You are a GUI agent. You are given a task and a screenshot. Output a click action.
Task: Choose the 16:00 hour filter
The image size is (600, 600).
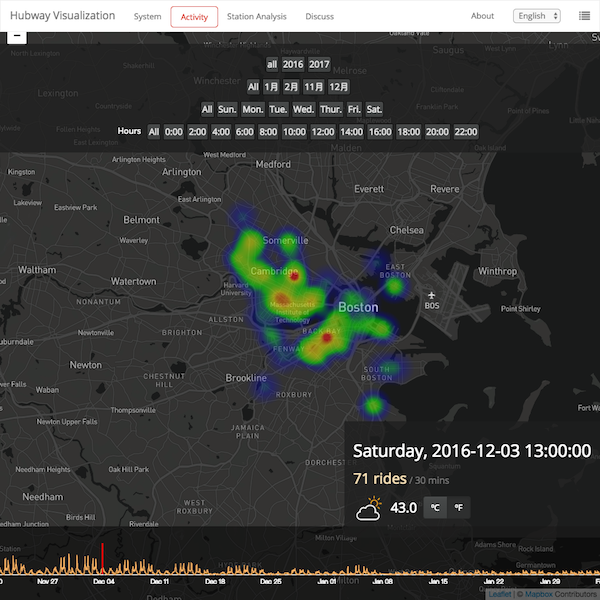pos(380,132)
